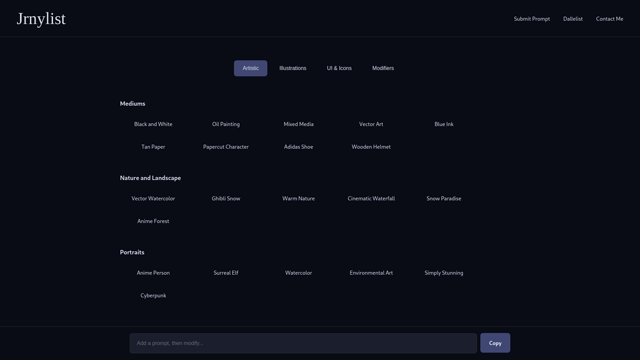Focus the Add a prompt input field

click(x=303, y=343)
